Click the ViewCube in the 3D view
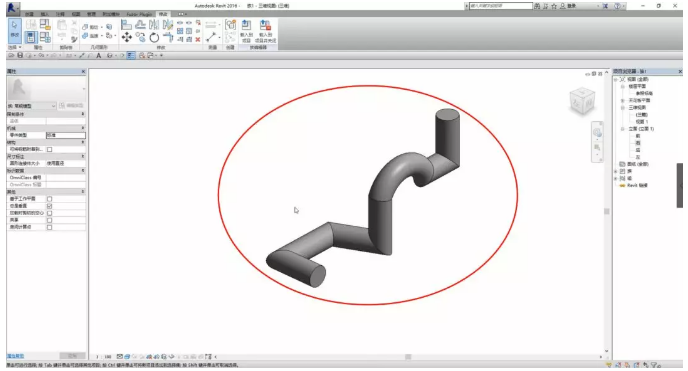 (582, 101)
